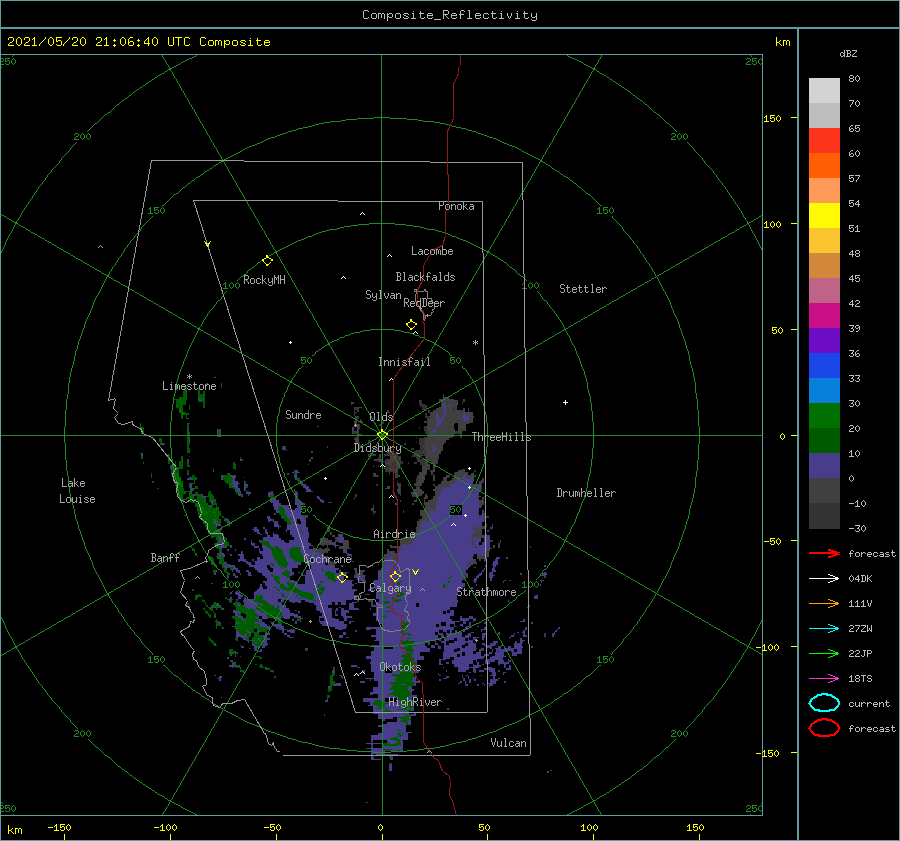The width and height of the screenshot is (900, 841).
Task: Click the yellow diamond marker below RedDeer
Action: tap(412, 325)
